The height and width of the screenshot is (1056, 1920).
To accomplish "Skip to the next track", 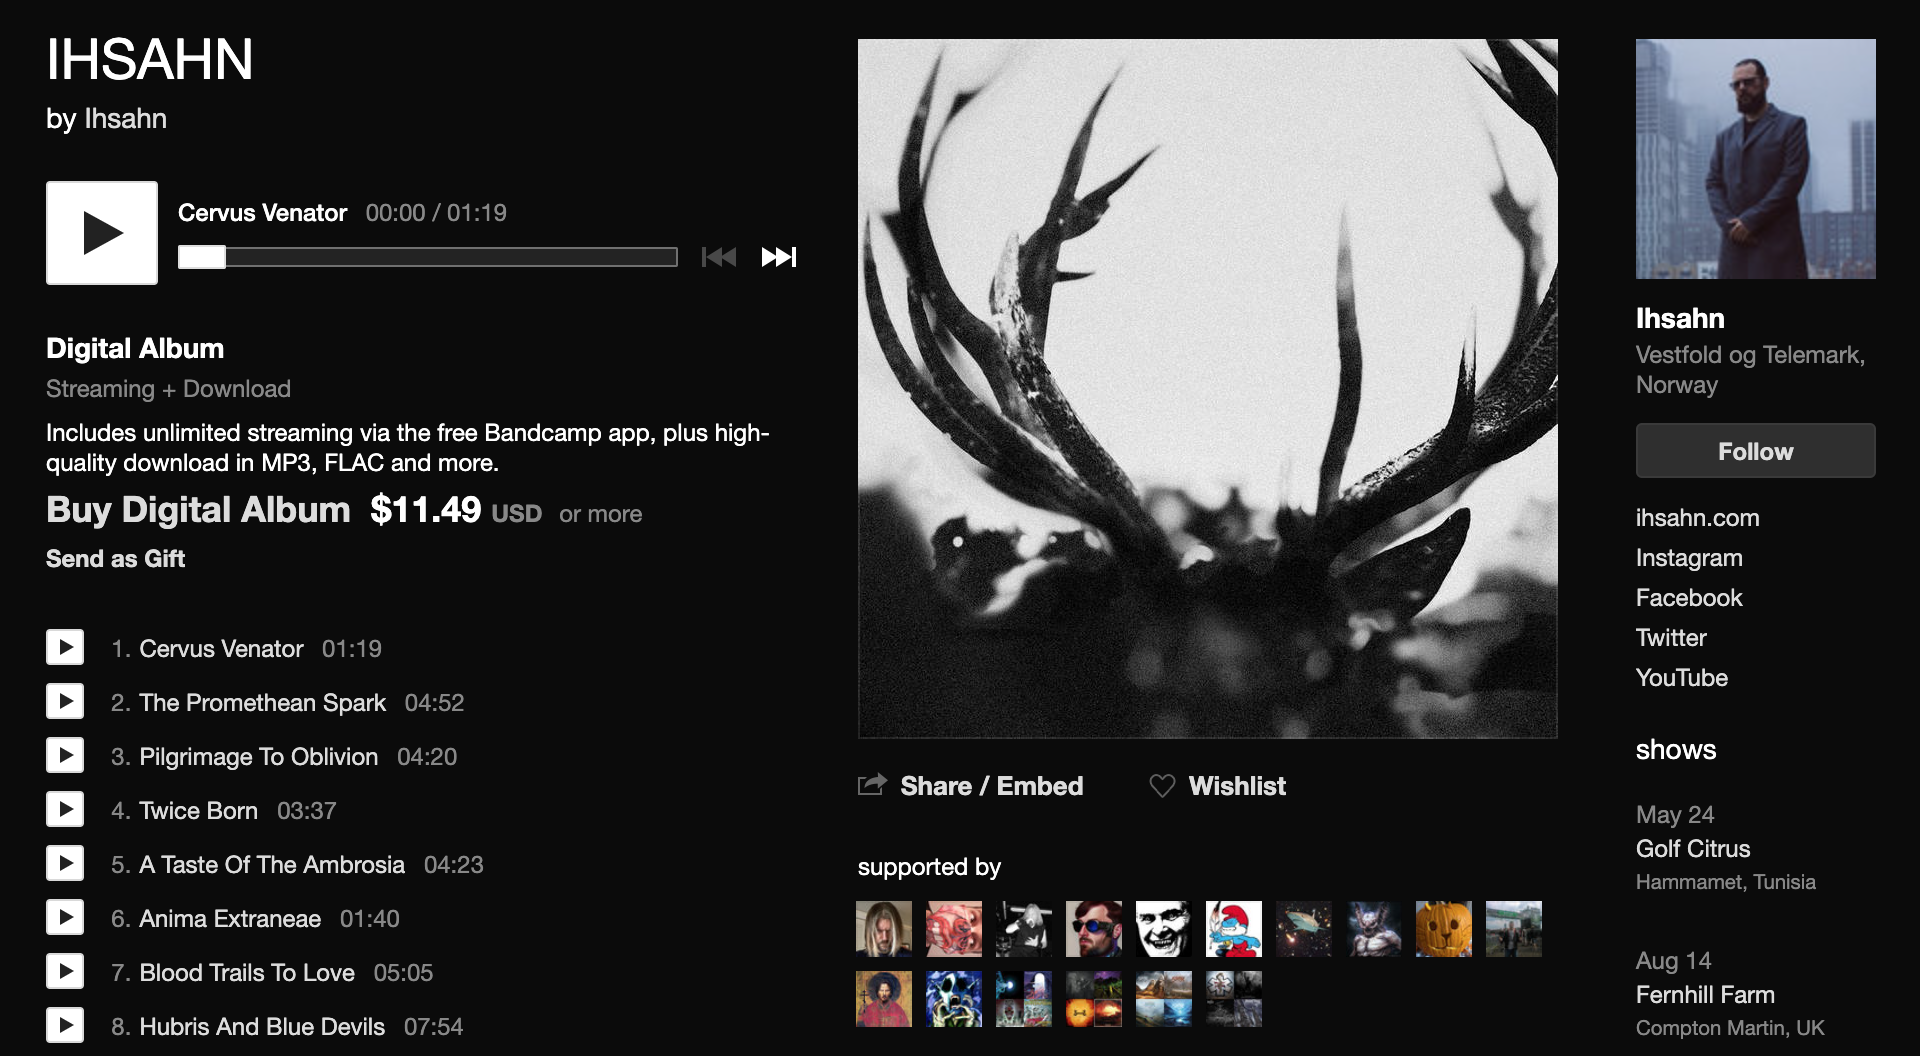I will coord(779,257).
